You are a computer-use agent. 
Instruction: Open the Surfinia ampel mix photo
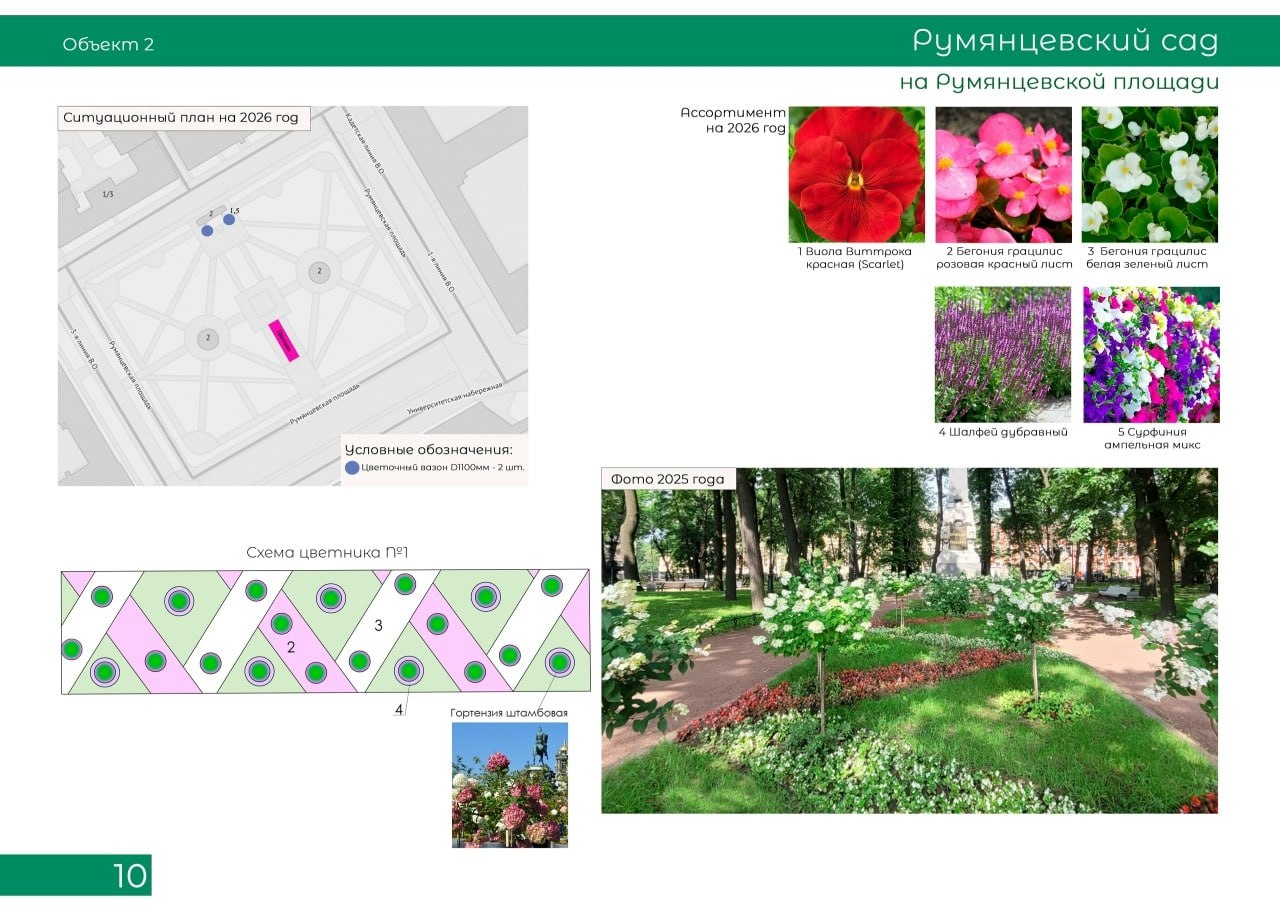tap(1151, 354)
